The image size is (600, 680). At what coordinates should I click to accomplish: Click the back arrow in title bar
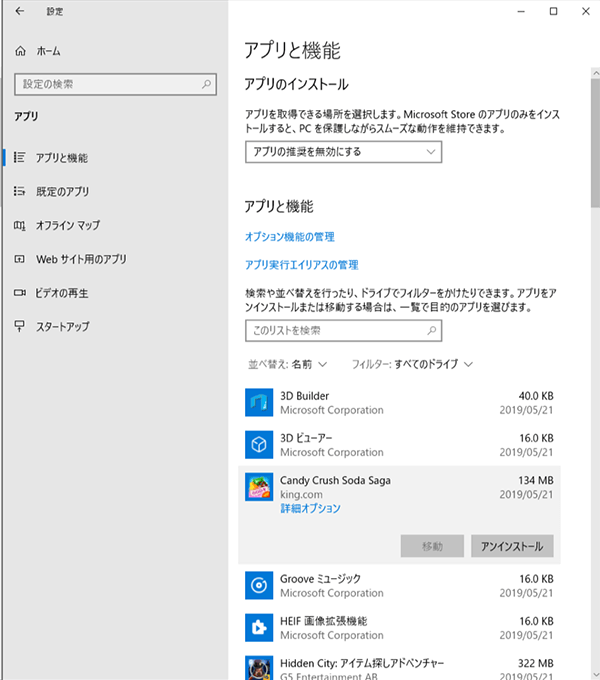click(20, 11)
